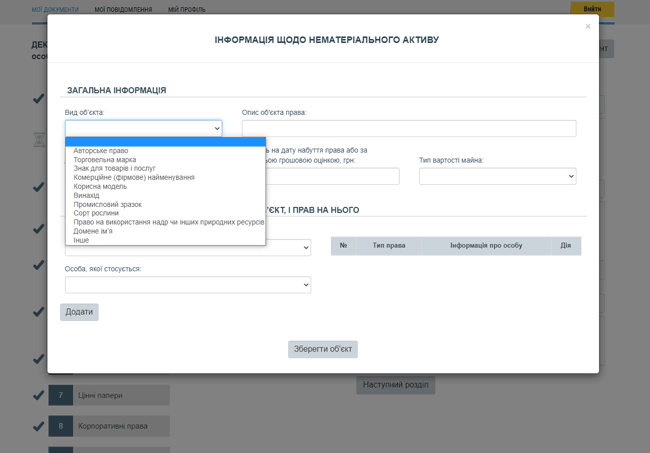
Task: Expand the 'Особа, якої стосується' dropdown
Action: 188,285
